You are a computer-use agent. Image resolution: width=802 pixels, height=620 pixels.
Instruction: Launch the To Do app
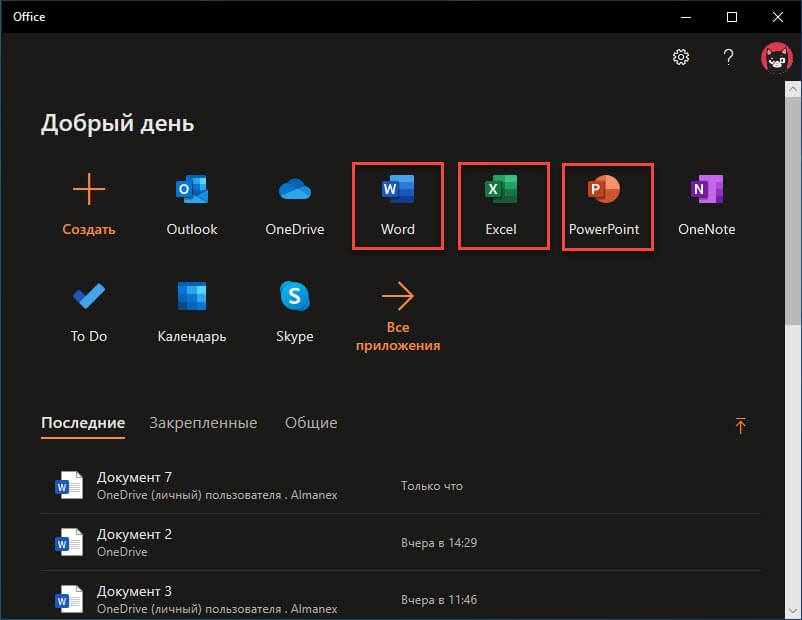(x=89, y=312)
